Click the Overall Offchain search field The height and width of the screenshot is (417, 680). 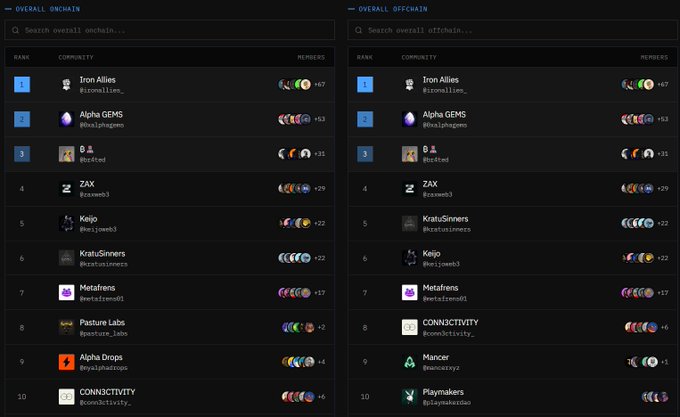[513, 30]
